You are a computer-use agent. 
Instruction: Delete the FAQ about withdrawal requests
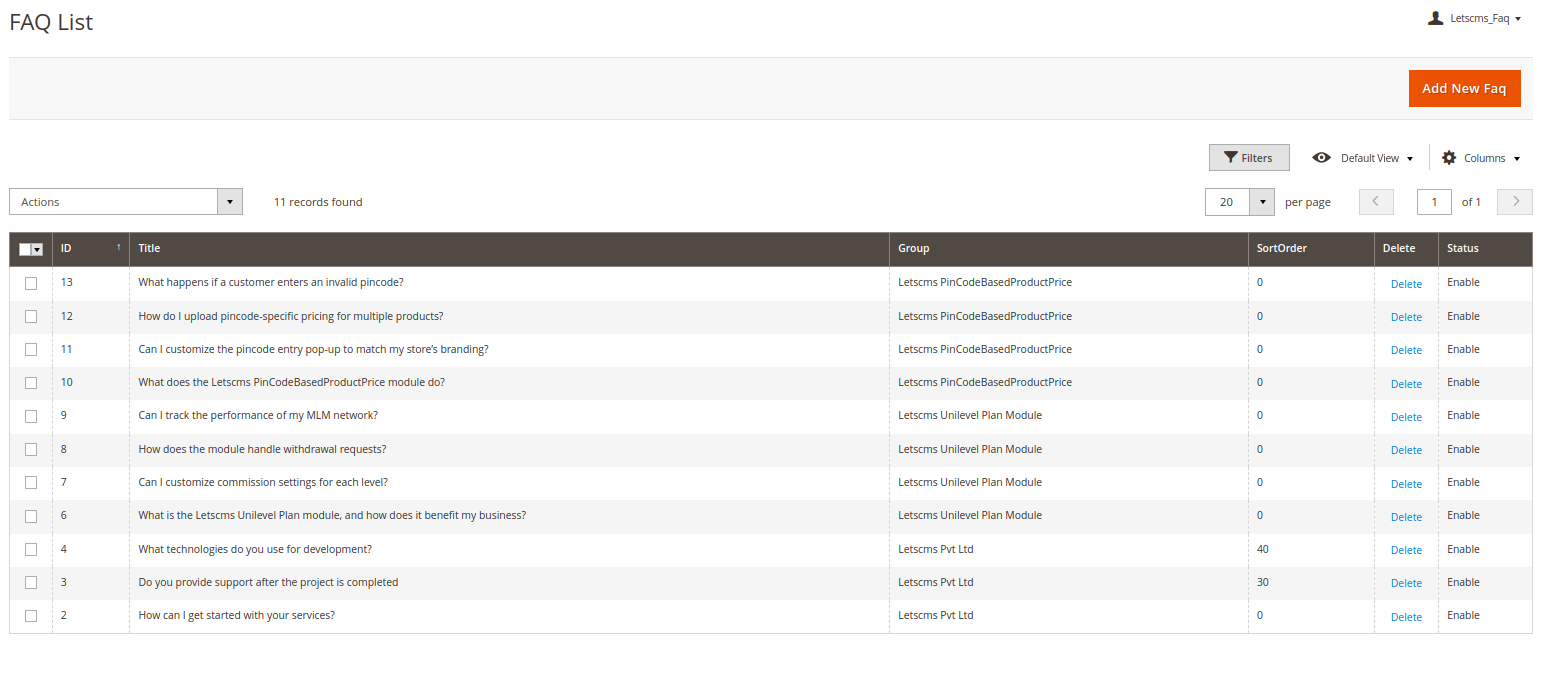tap(1405, 450)
